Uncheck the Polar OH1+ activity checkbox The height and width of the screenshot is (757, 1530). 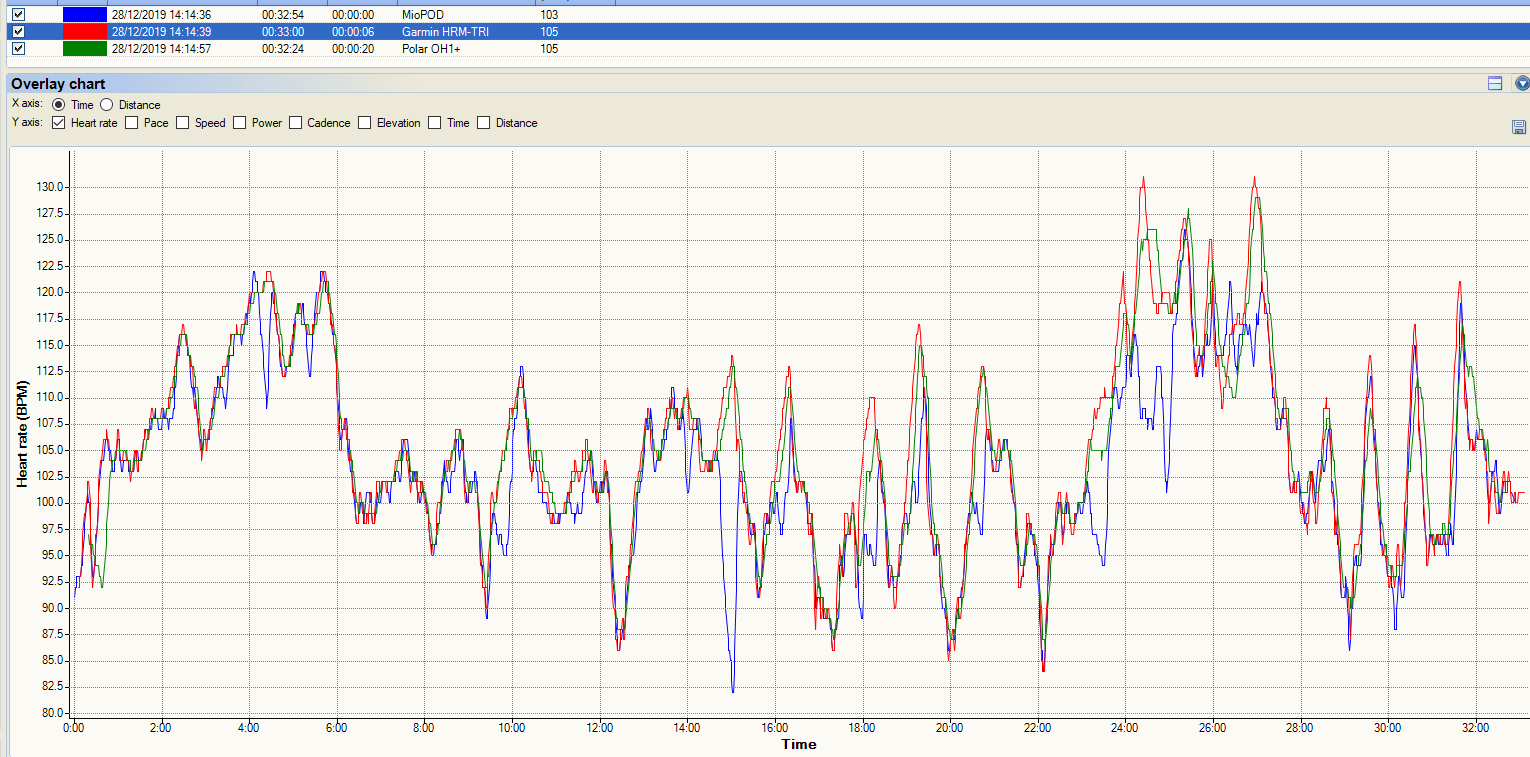18,48
